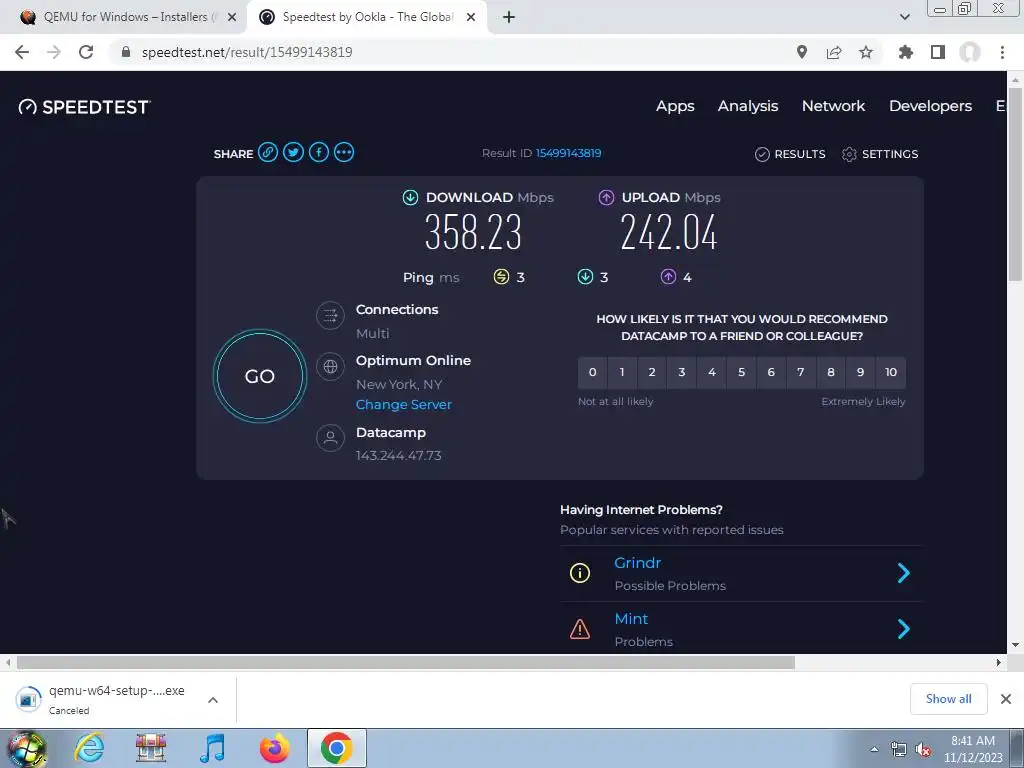The width and height of the screenshot is (1024, 768).
Task: Open the Chrome three-dot menu
Action: click(1002, 52)
